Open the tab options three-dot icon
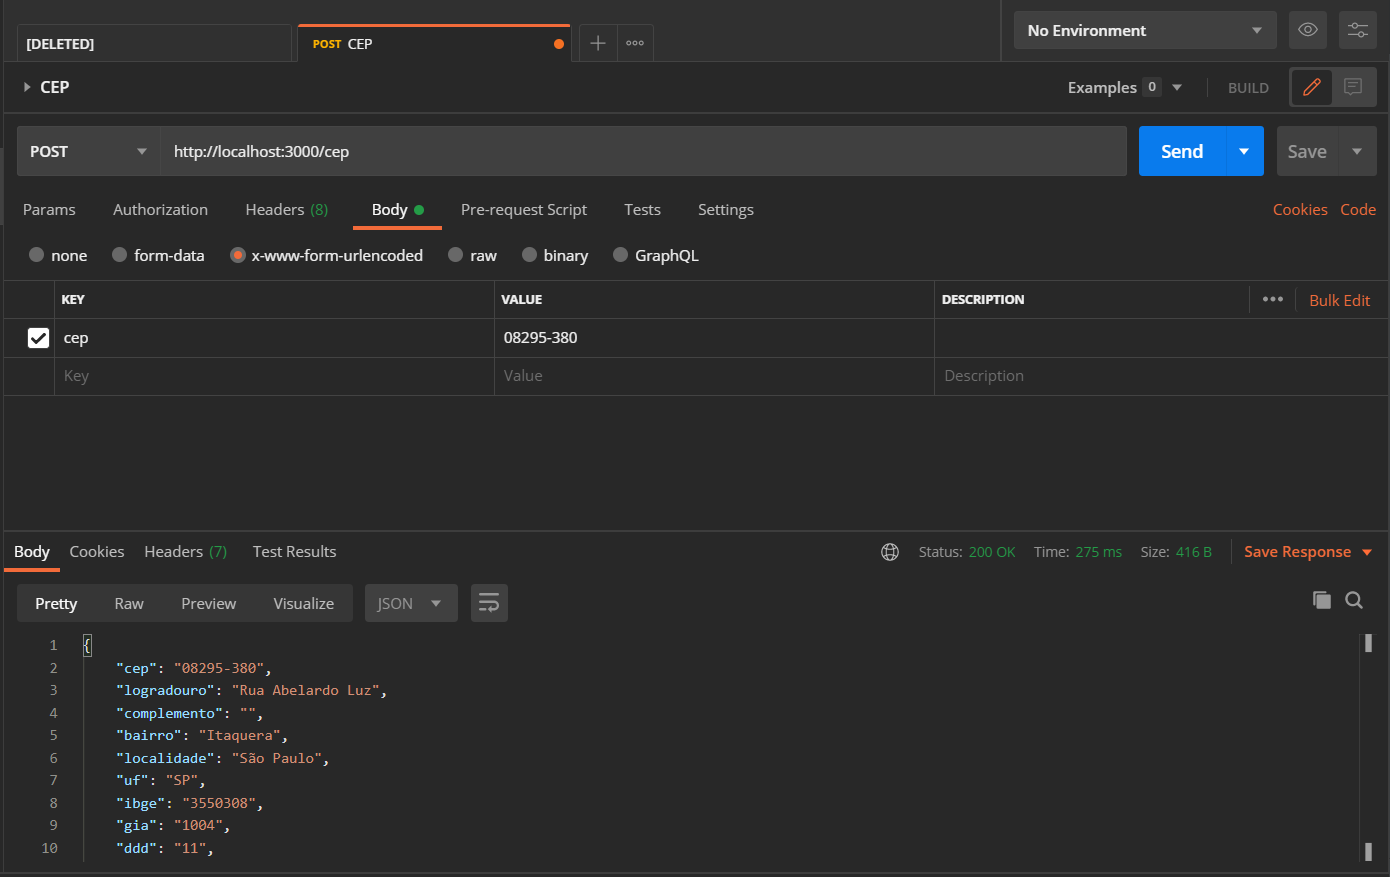The height and width of the screenshot is (877, 1390). (x=635, y=43)
